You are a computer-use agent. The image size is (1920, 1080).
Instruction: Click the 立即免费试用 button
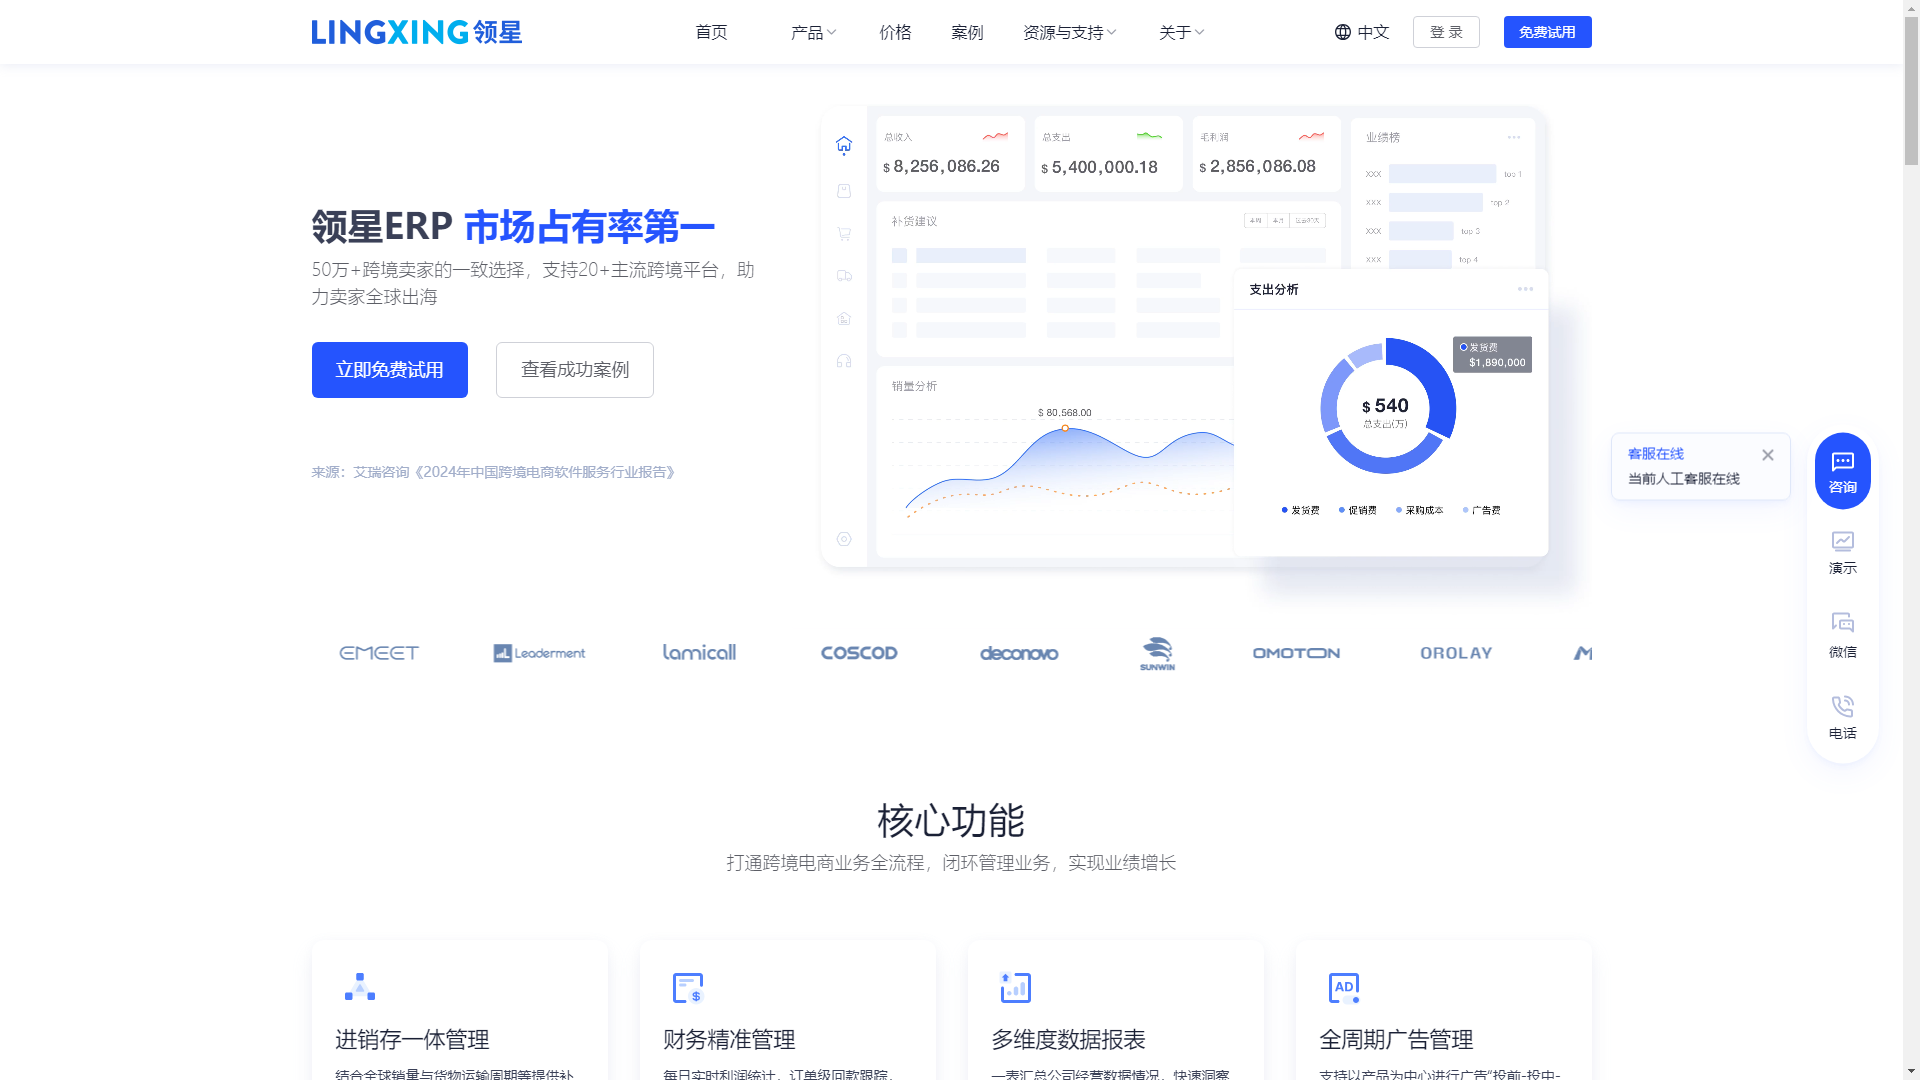pyautogui.click(x=389, y=370)
